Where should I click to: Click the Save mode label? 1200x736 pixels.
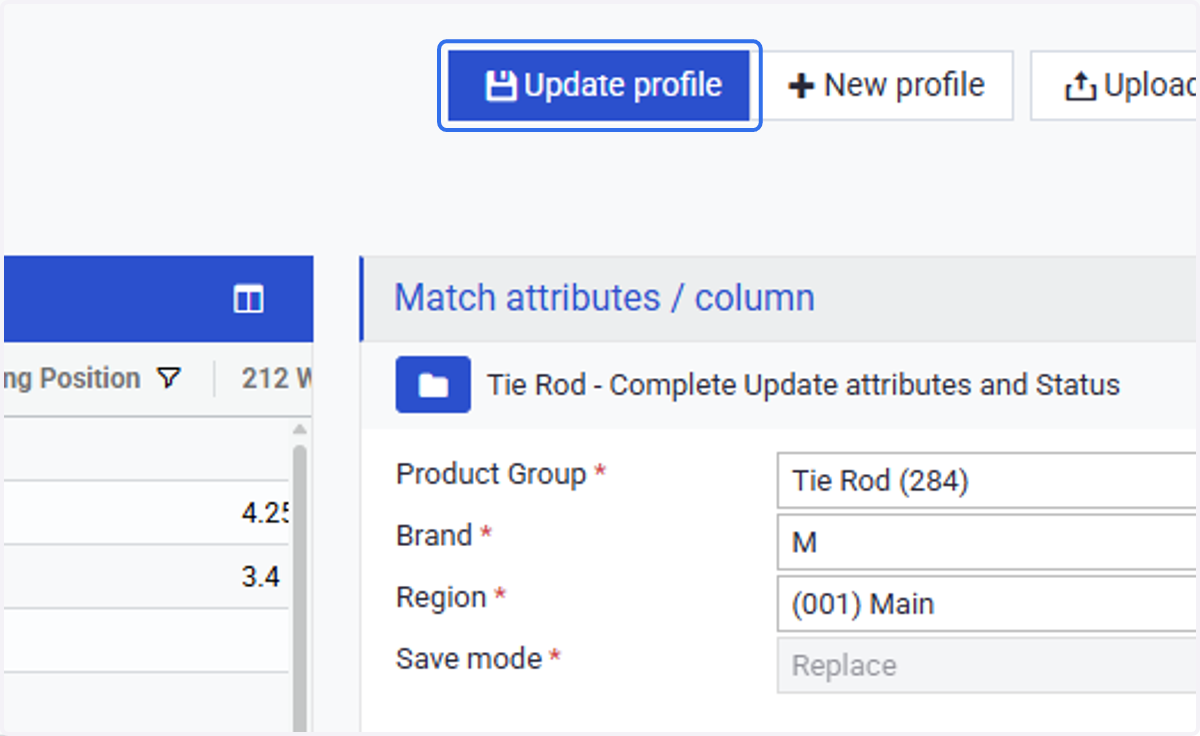[469, 658]
